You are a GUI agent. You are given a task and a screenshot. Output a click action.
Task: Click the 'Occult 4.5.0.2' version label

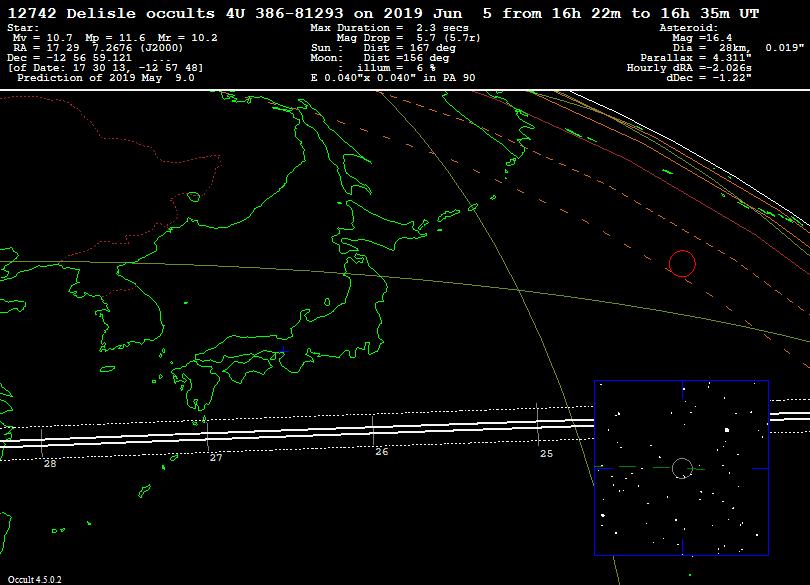(35, 580)
